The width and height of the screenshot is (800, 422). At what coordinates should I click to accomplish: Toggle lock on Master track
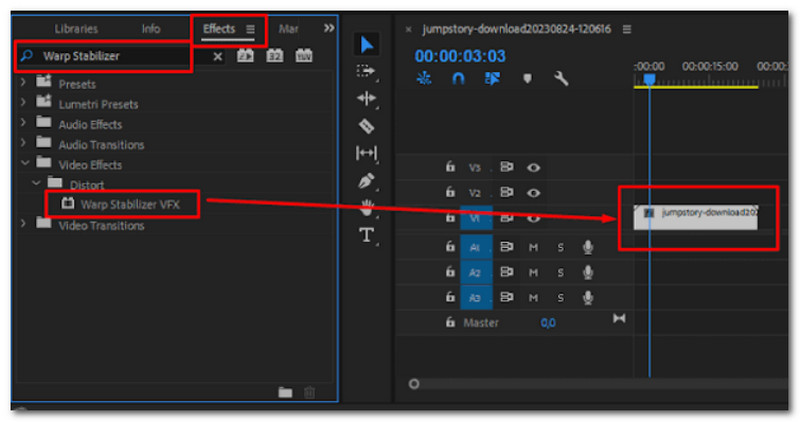[x=450, y=322]
